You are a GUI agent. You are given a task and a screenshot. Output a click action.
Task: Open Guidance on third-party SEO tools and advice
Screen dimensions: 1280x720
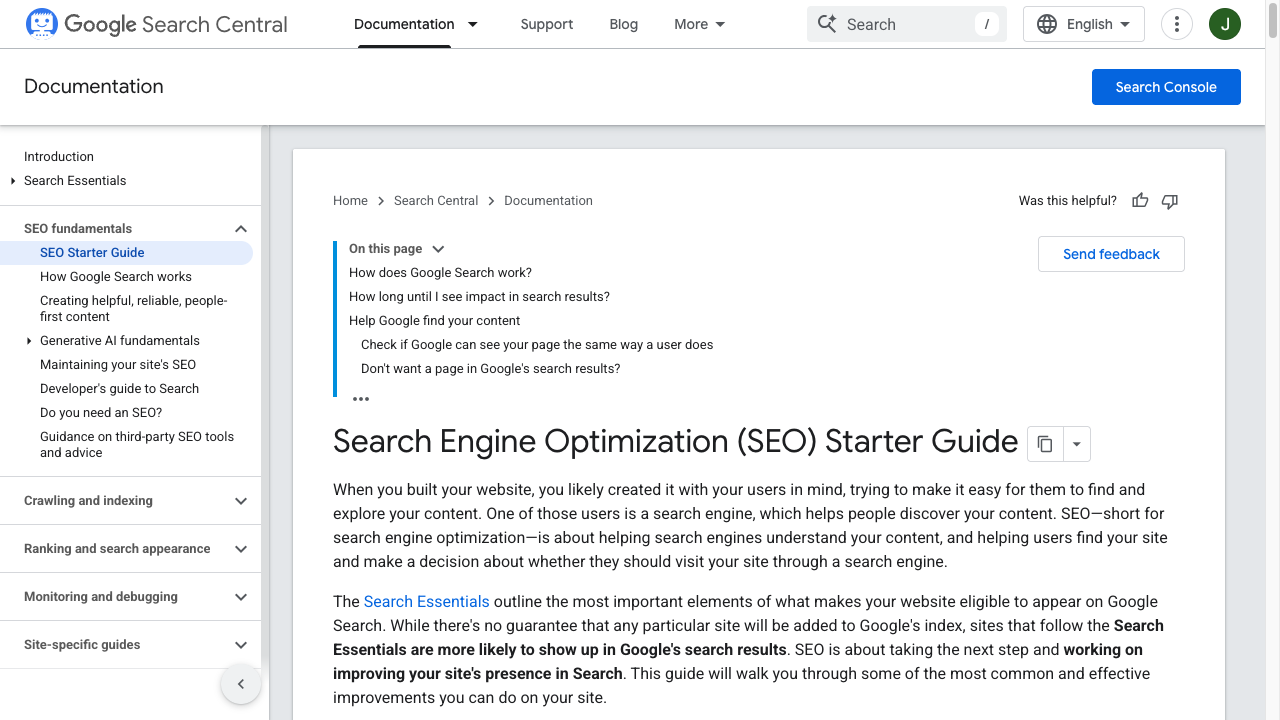(x=137, y=445)
